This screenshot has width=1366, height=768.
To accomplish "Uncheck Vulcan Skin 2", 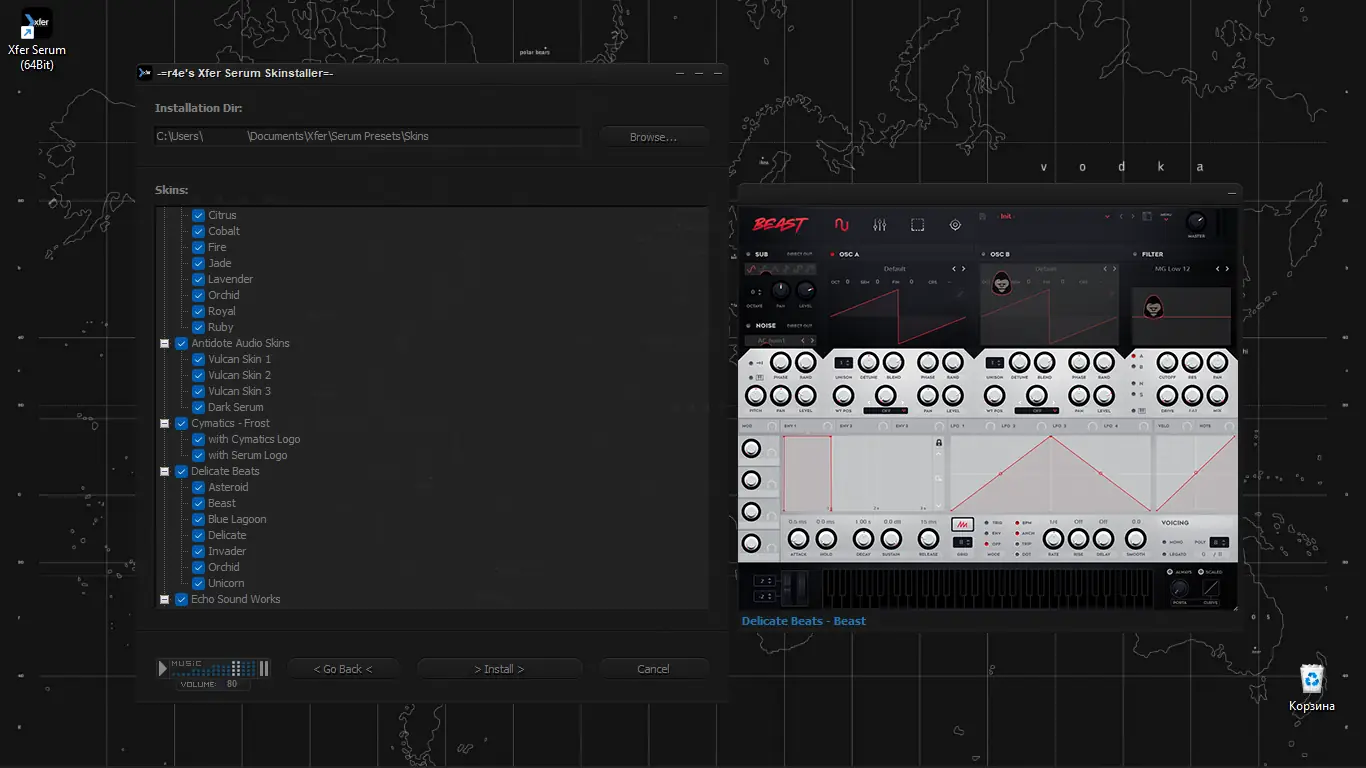I will click(x=198, y=375).
